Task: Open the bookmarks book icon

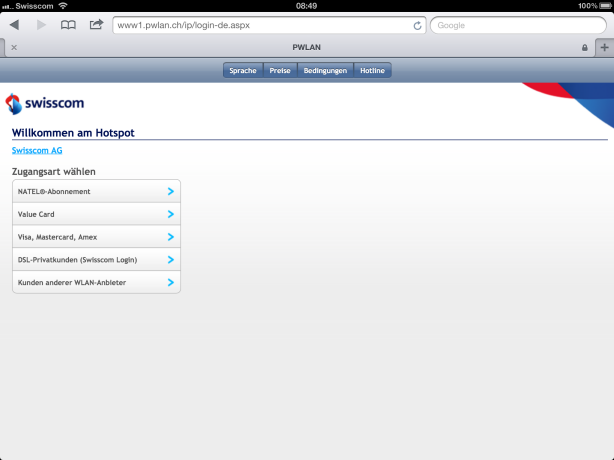Action: 68,25
